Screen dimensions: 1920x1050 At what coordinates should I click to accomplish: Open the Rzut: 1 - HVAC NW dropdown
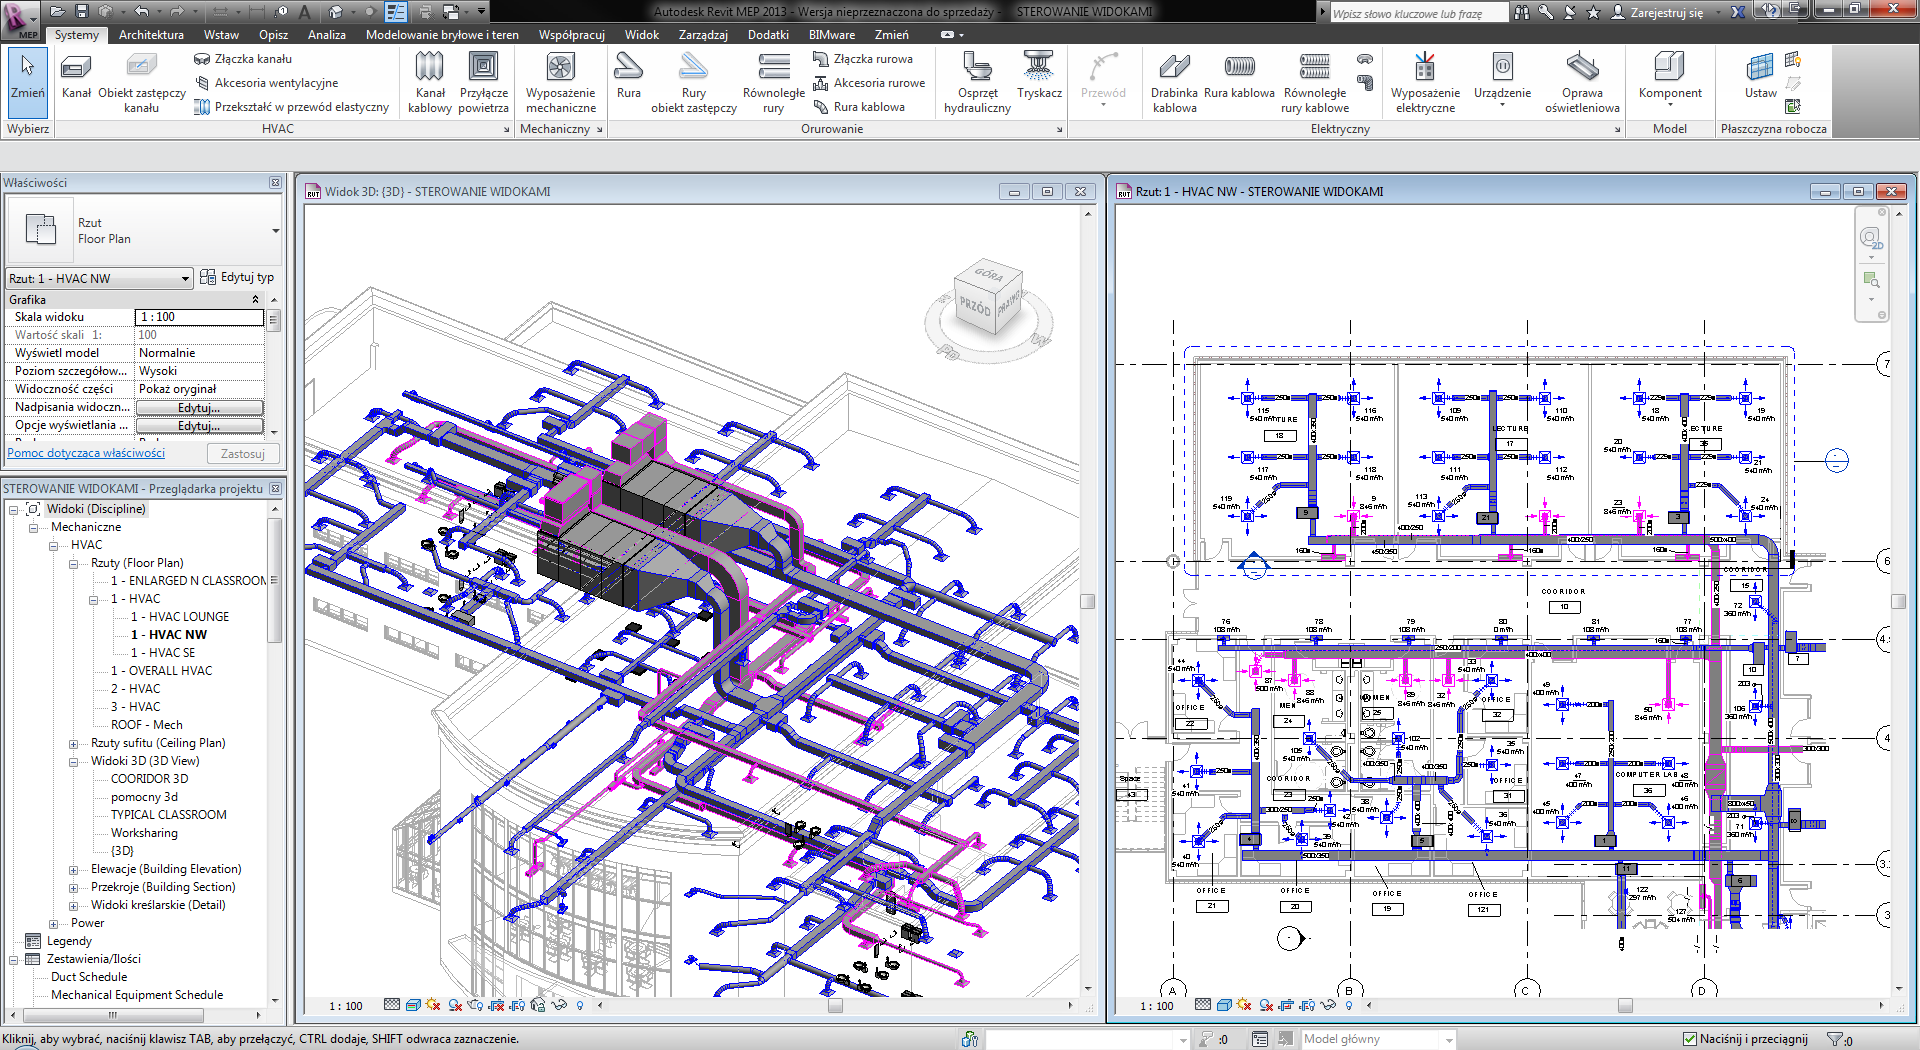[185, 279]
